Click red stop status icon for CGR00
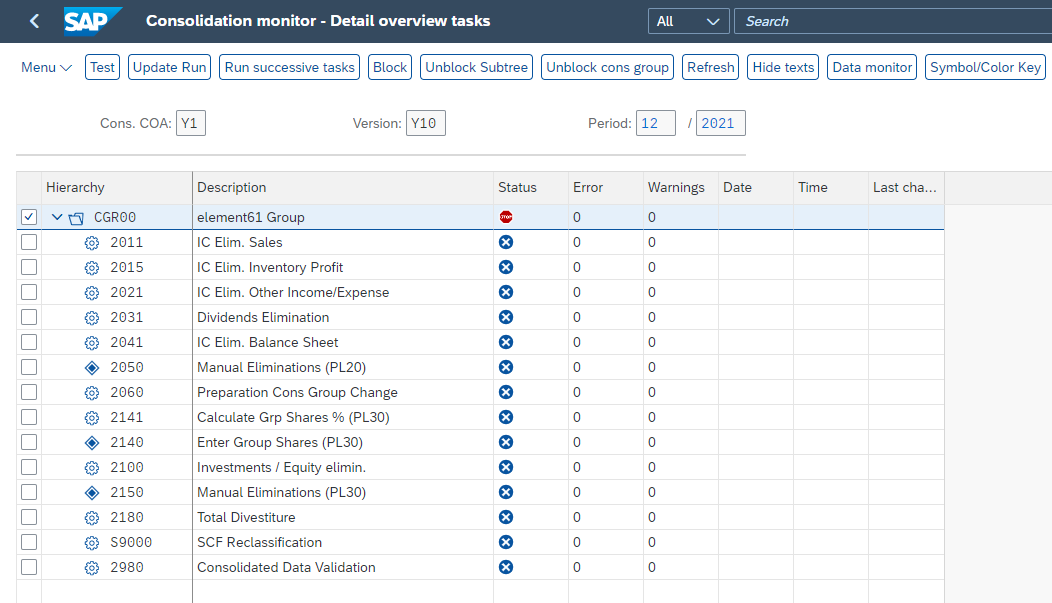Image resolution: width=1052 pixels, height=603 pixels. 506,217
